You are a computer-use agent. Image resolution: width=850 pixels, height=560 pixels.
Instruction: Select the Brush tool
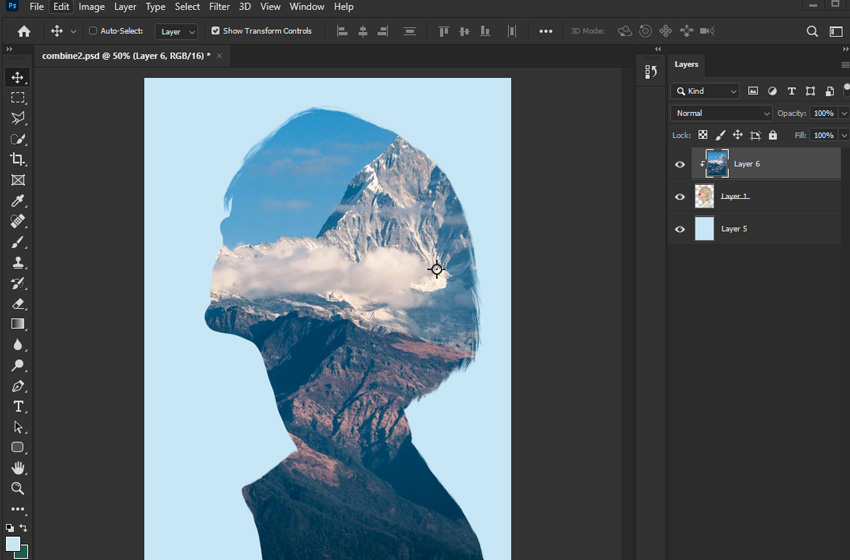pyautogui.click(x=17, y=242)
